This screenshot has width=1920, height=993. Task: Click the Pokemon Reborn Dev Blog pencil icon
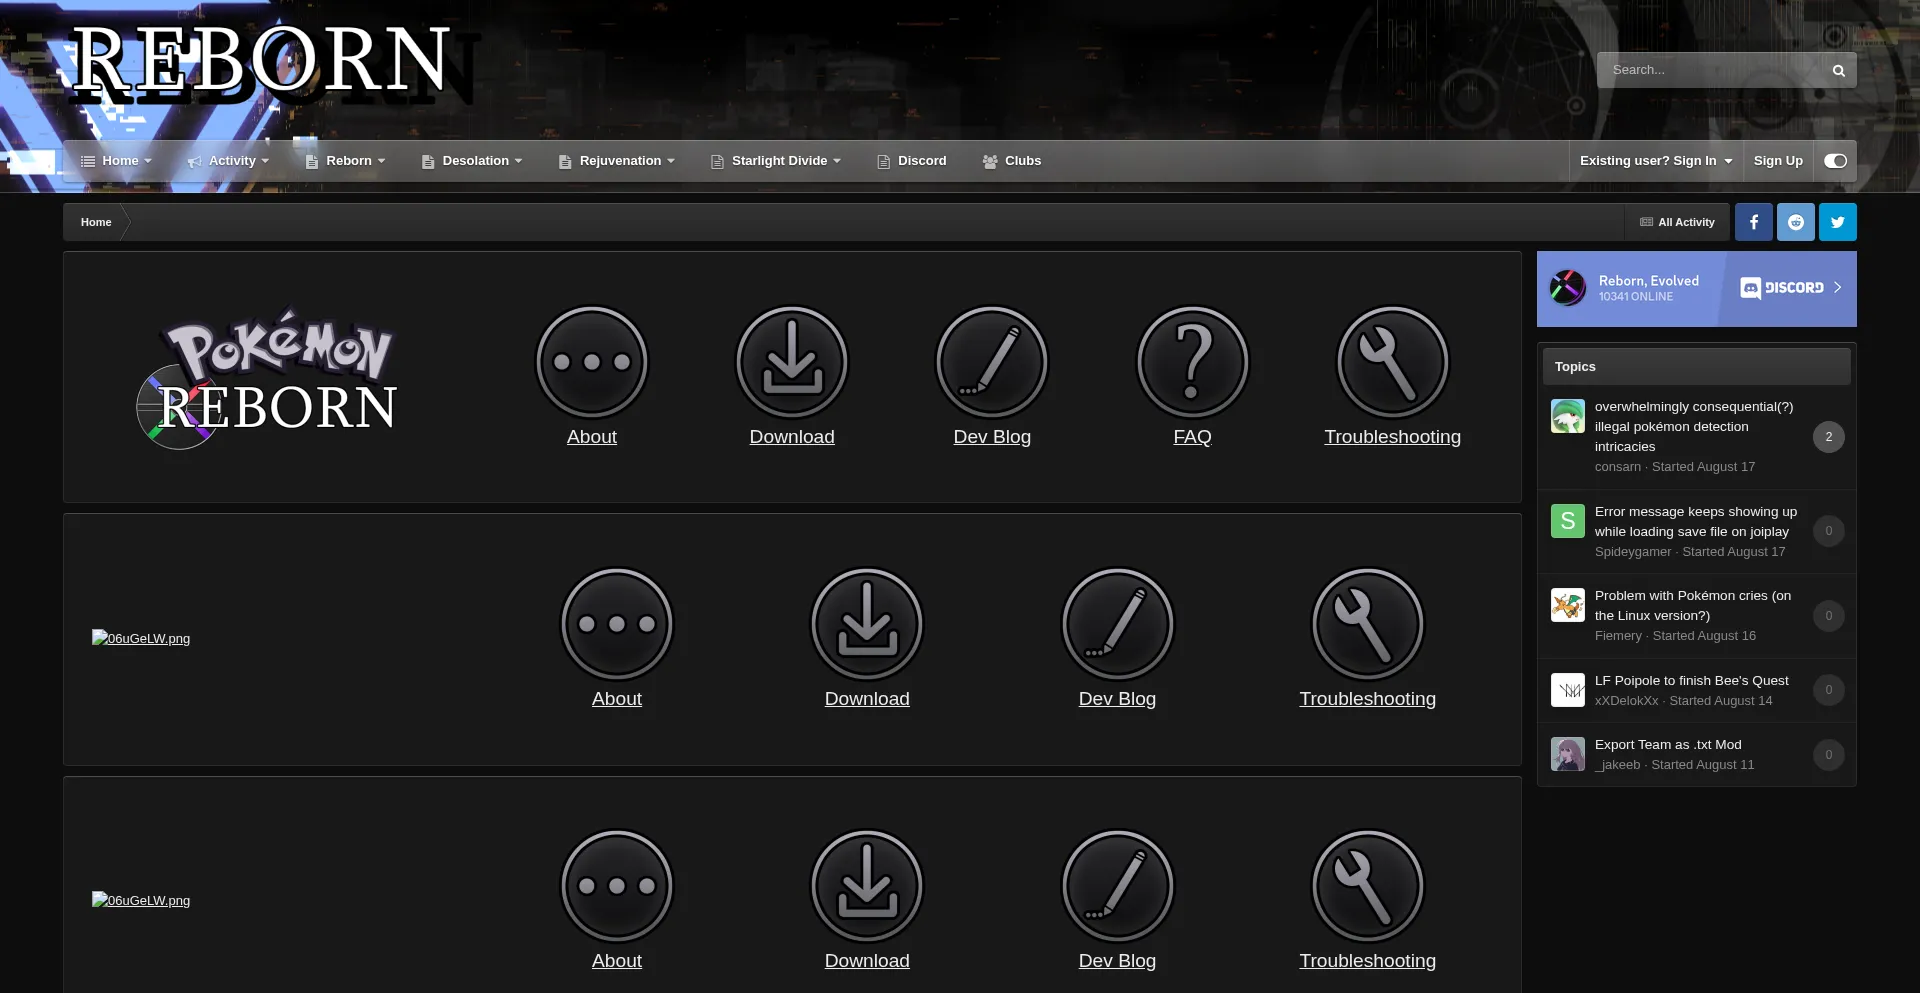pyautogui.click(x=992, y=362)
